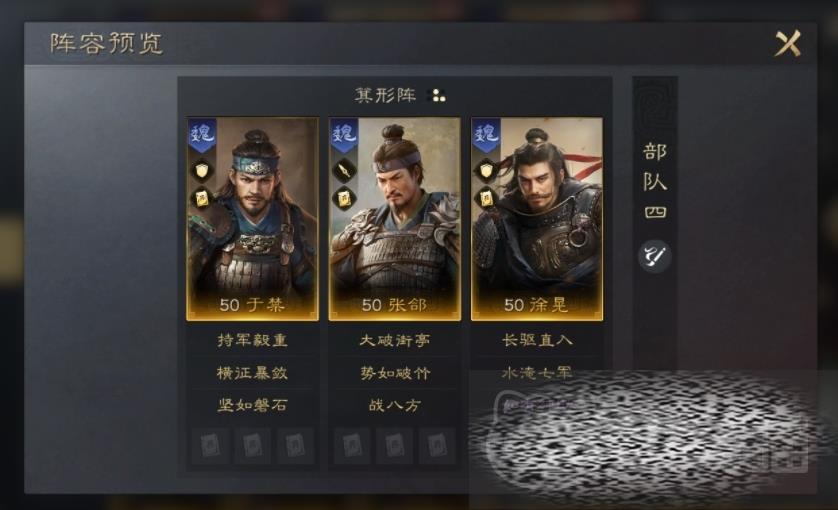
Task: Click the scroll icon on 张郃's card
Action: [x=344, y=199]
